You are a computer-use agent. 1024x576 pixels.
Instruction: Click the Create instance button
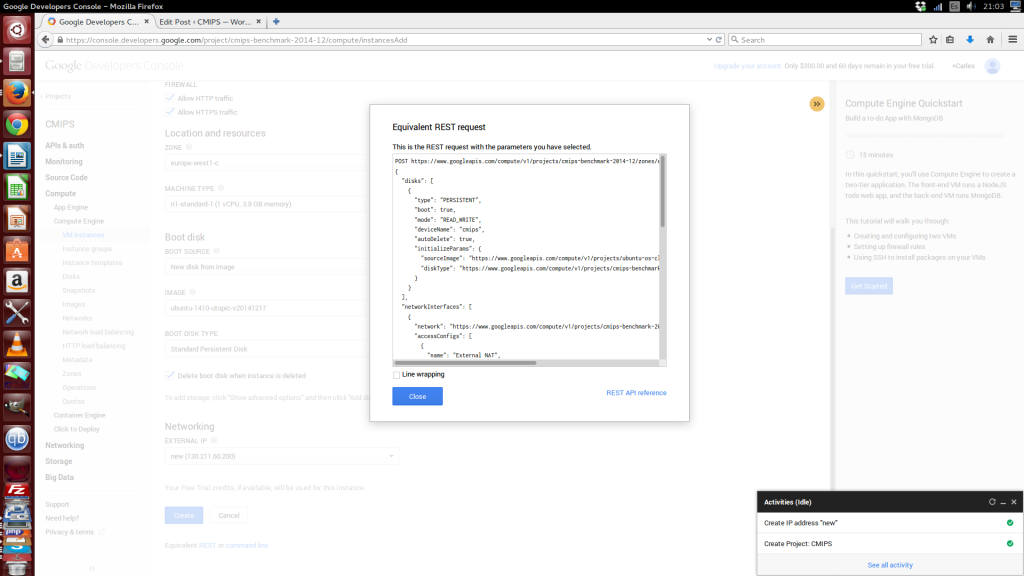coord(184,515)
